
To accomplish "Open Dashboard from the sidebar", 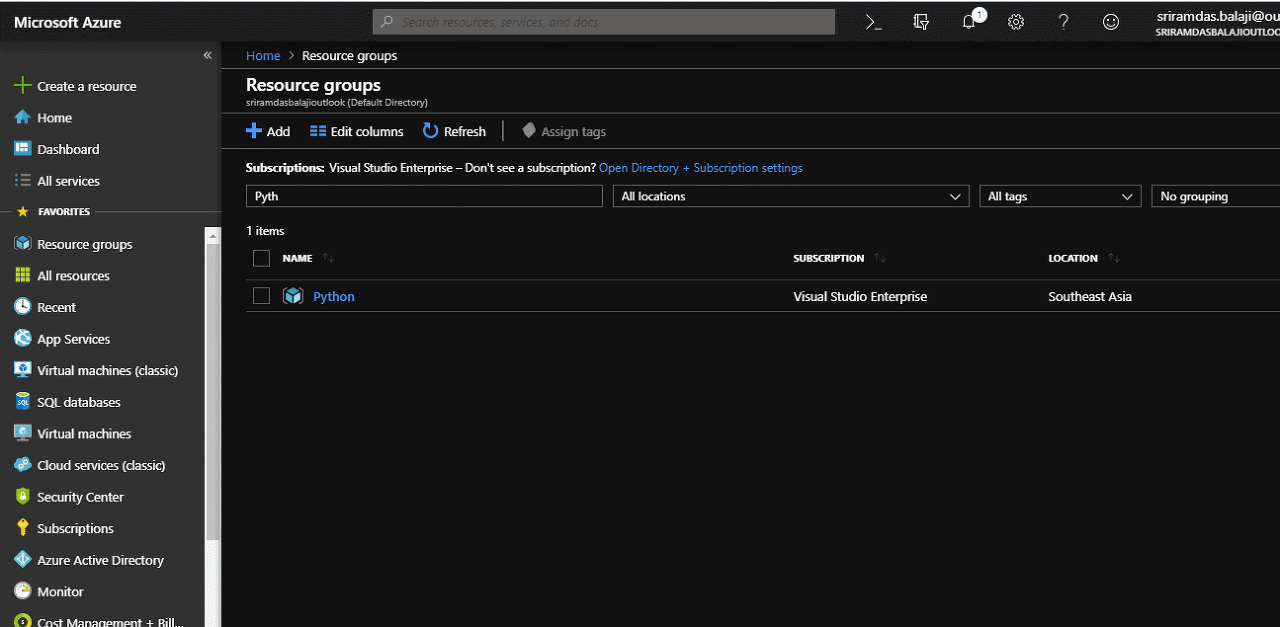I will pyautogui.click(x=68, y=149).
